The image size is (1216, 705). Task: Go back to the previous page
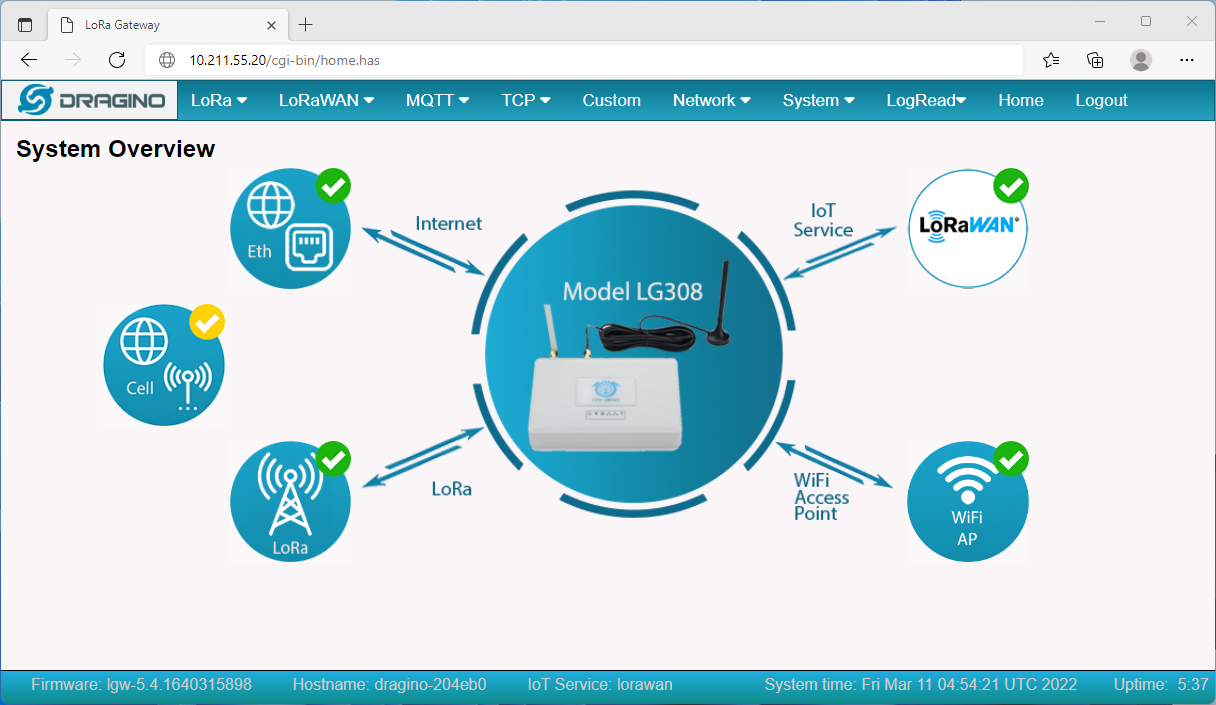(x=29, y=60)
